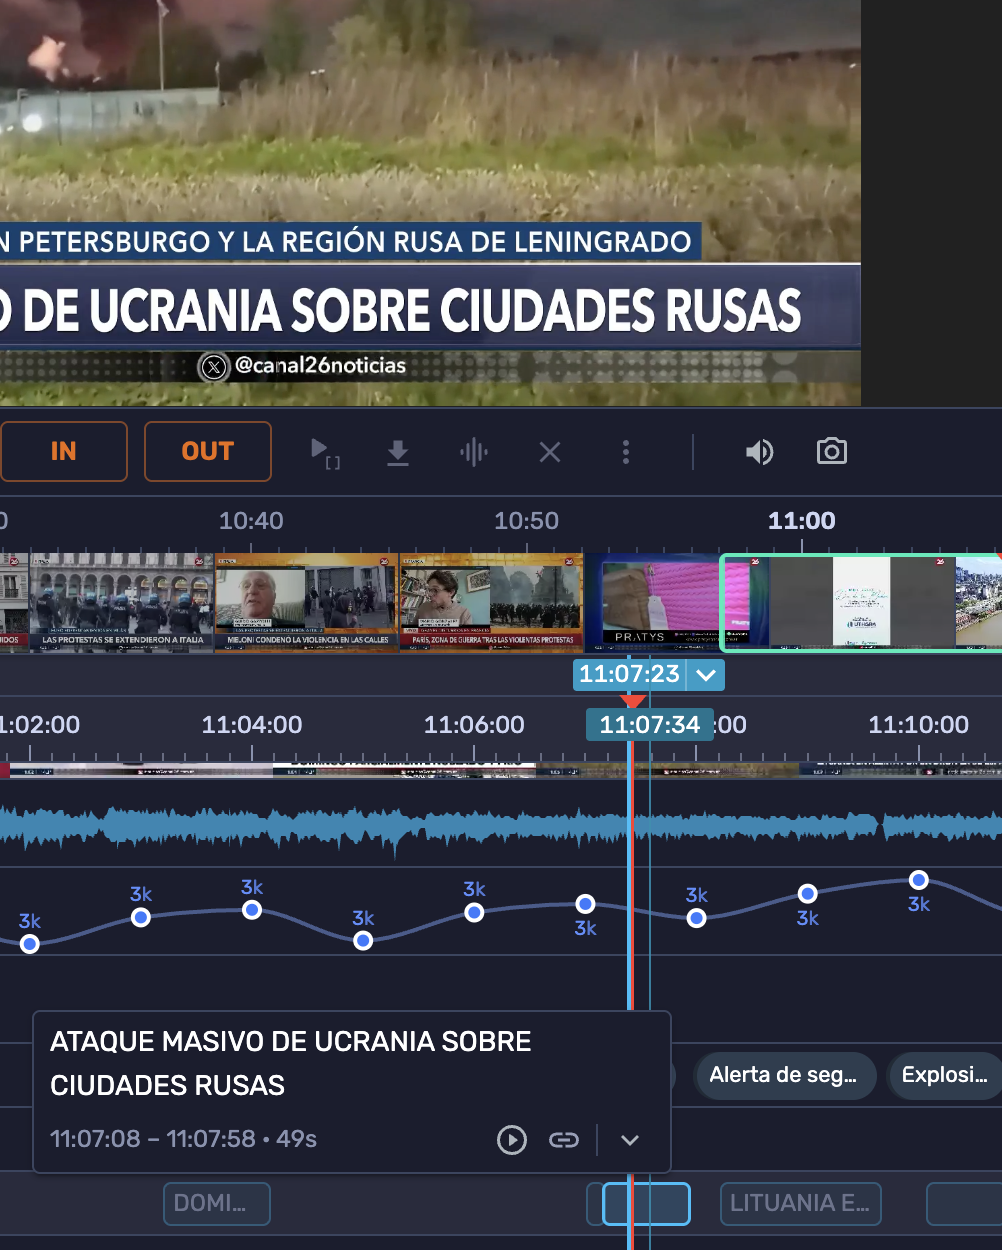Set the OUT point button

(208, 451)
